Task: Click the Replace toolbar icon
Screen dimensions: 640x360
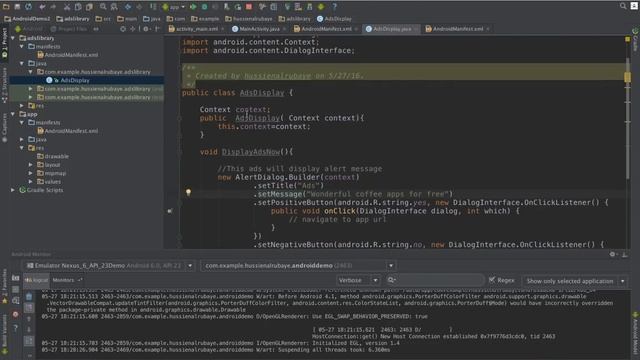Action: click(x=114, y=7)
